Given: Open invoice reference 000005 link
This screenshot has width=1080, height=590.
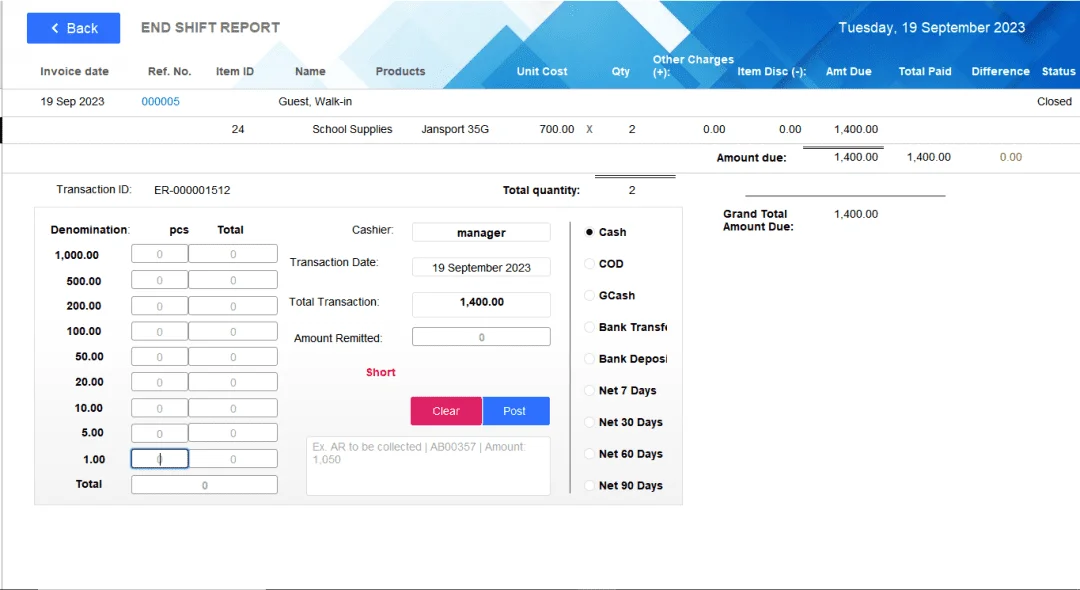Looking at the screenshot, I should pyautogui.click(x=160, y=101).
